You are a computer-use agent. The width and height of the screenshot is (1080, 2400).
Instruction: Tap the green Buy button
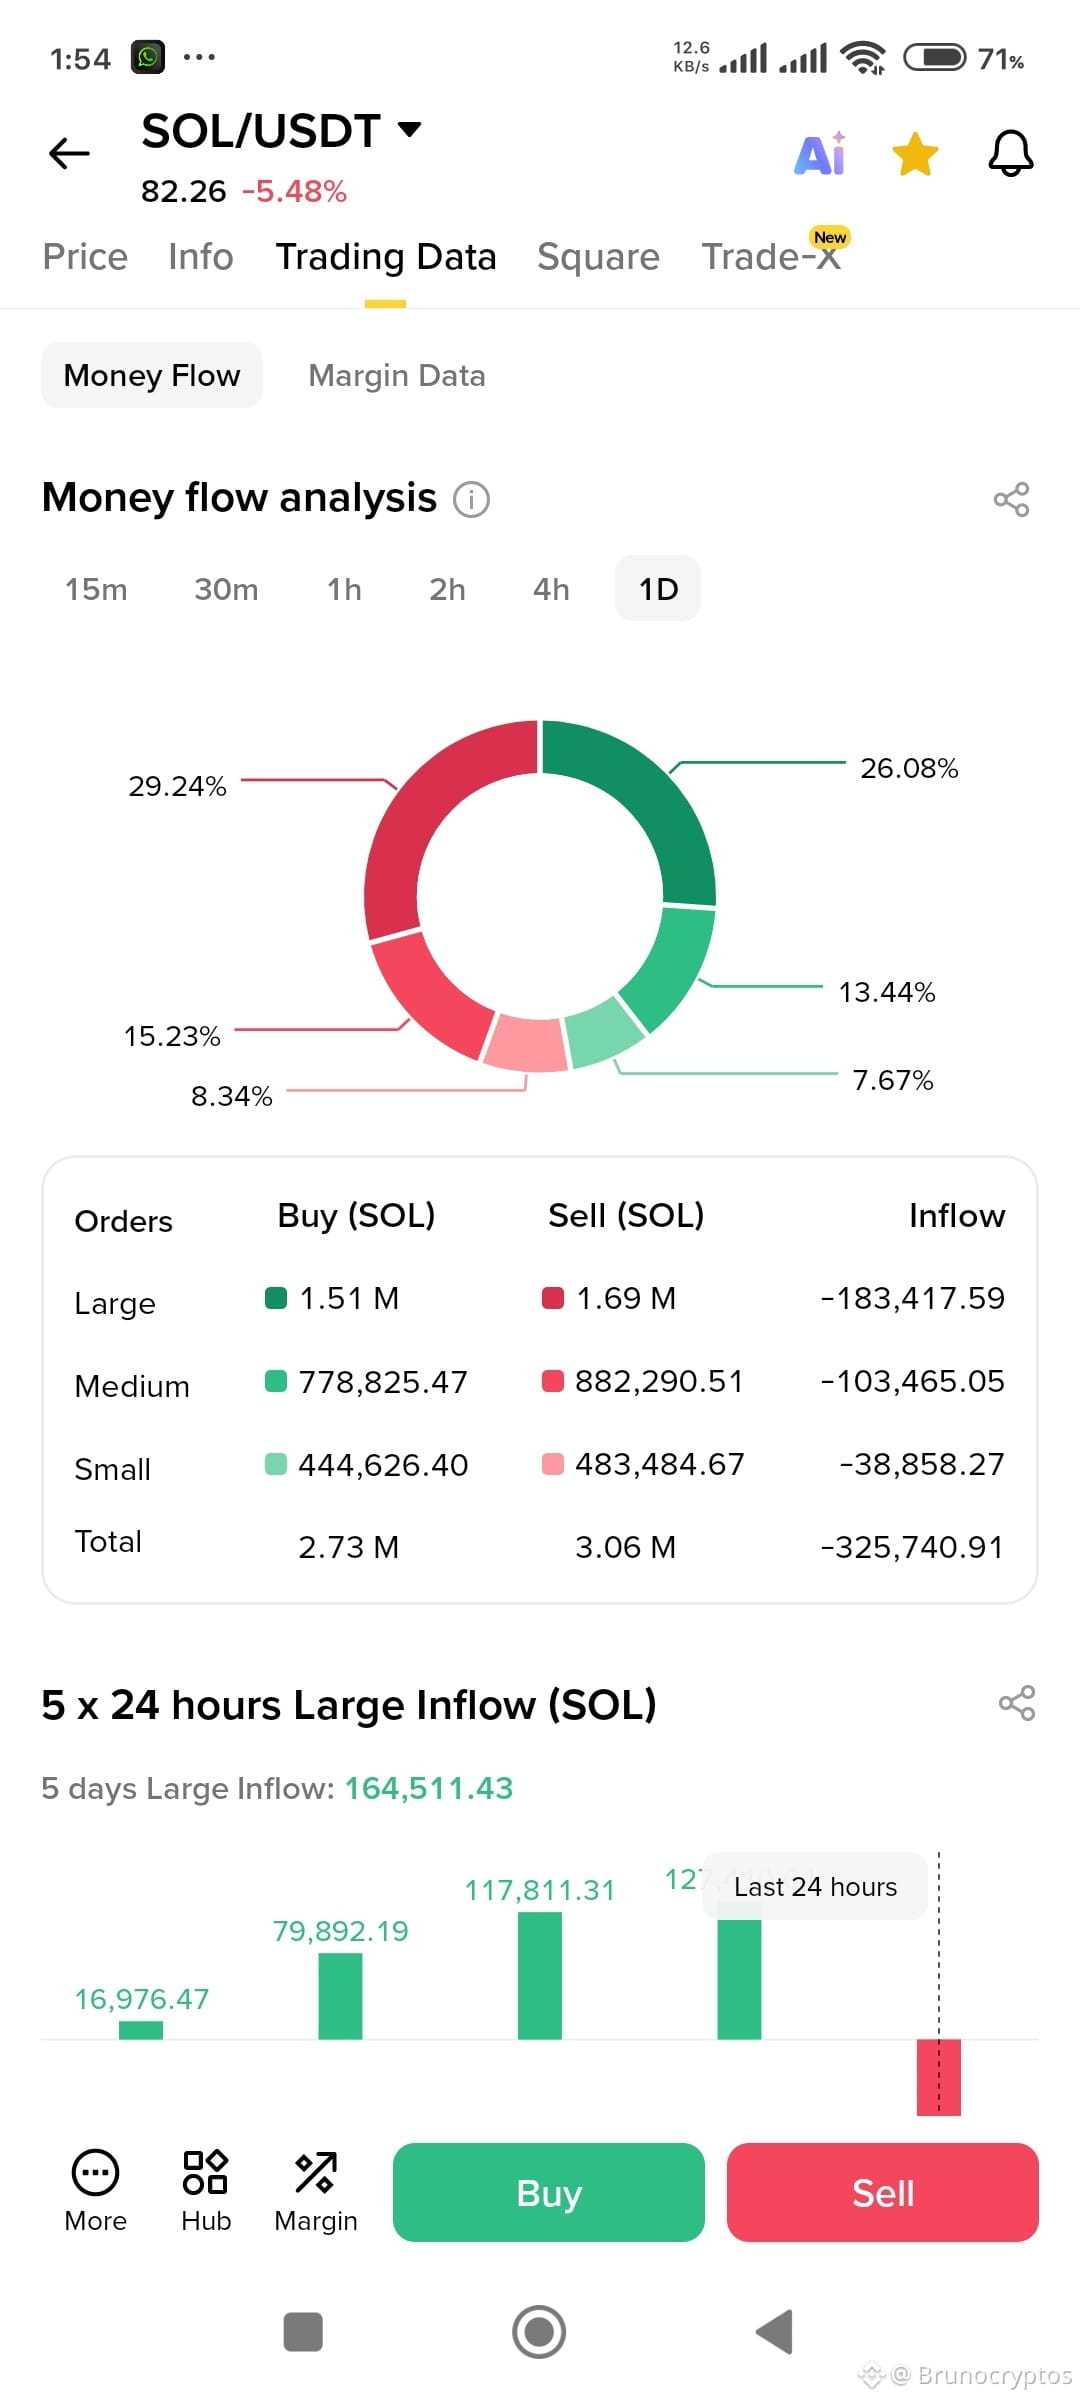click(549, 2192)
